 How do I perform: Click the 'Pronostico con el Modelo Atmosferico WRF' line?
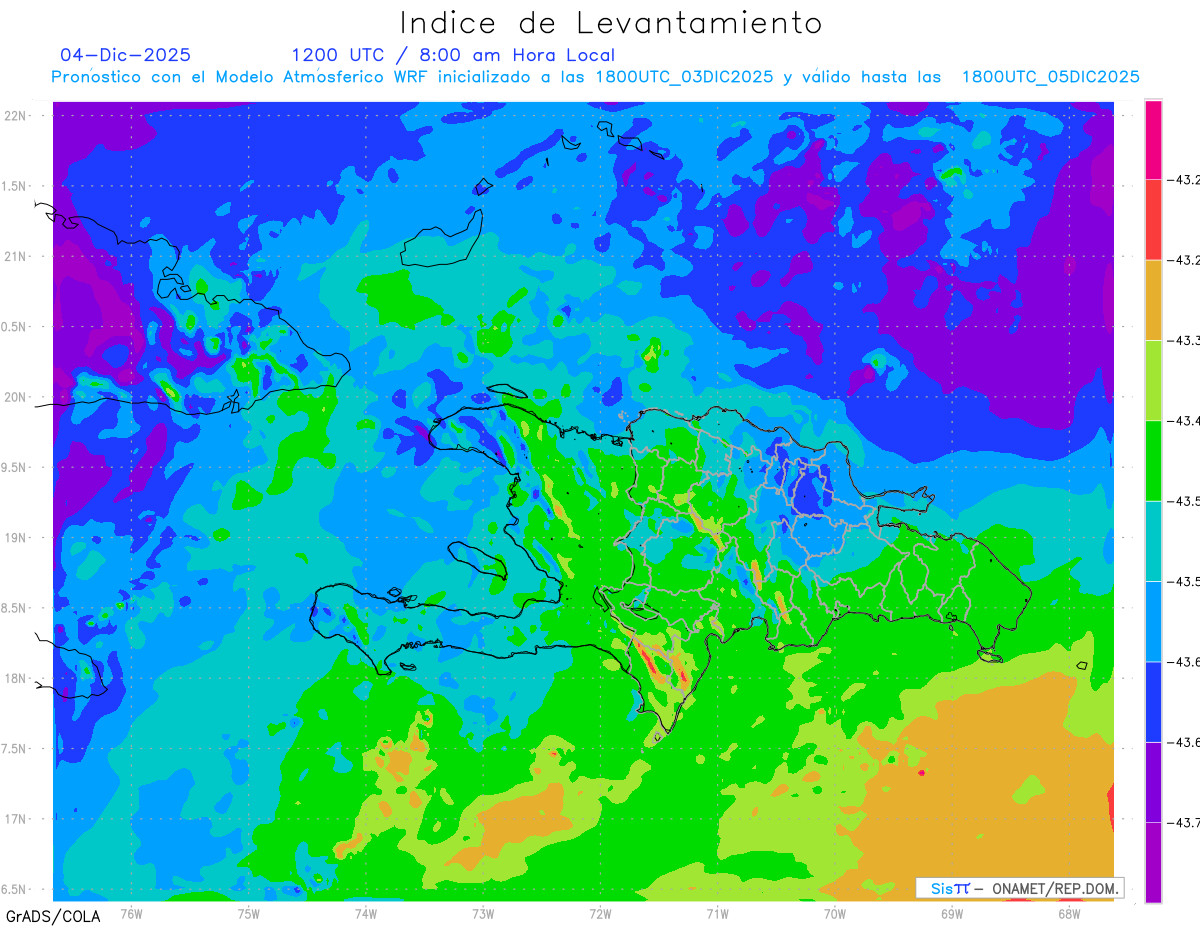click(x=595, y=77)
